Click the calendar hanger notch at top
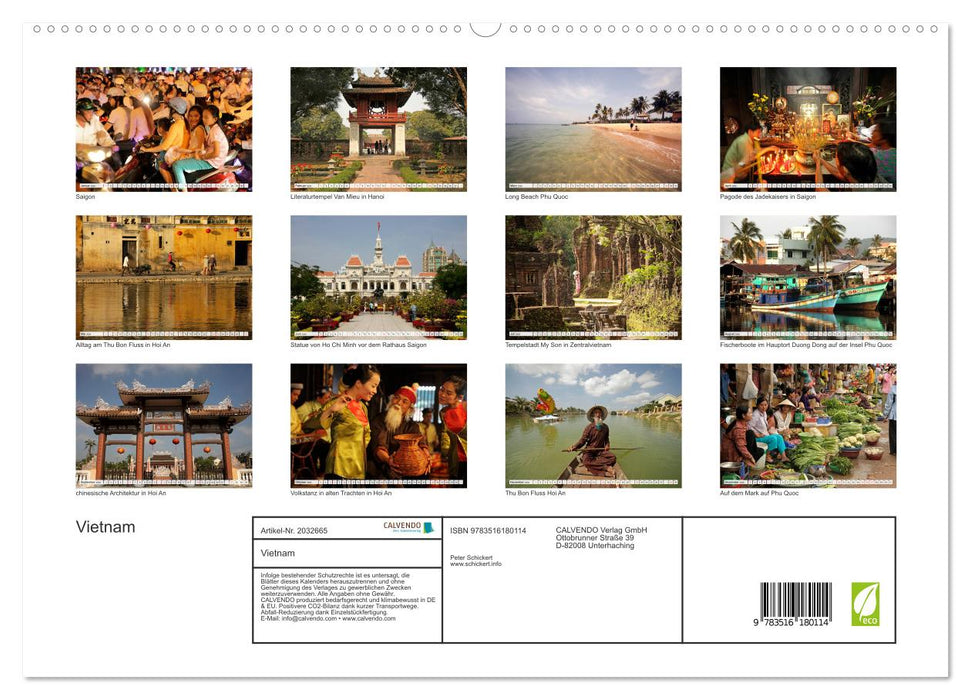This screenshot has height=700, width=971. tap(485, 28)
